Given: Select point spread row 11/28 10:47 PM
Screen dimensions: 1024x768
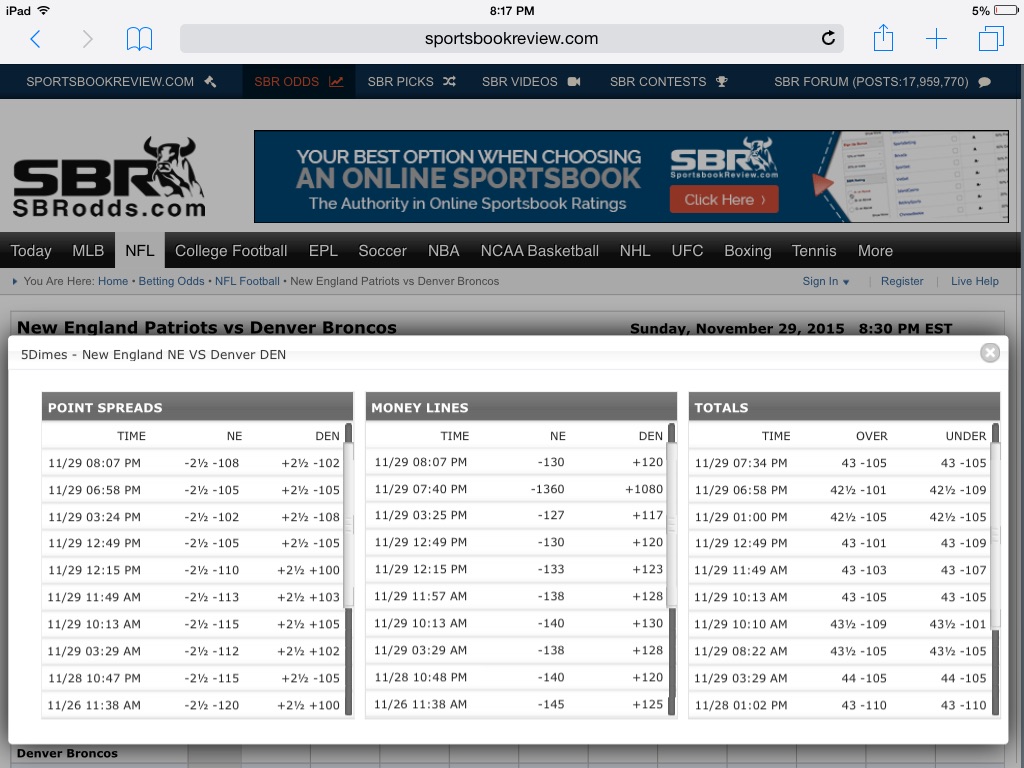Looking at the screenshot, I should pyautogui.click(x=193, y=678).
